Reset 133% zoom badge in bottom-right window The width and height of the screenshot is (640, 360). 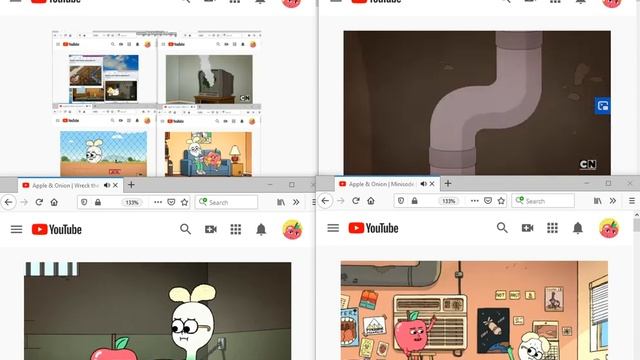click(x=449, y=201)
